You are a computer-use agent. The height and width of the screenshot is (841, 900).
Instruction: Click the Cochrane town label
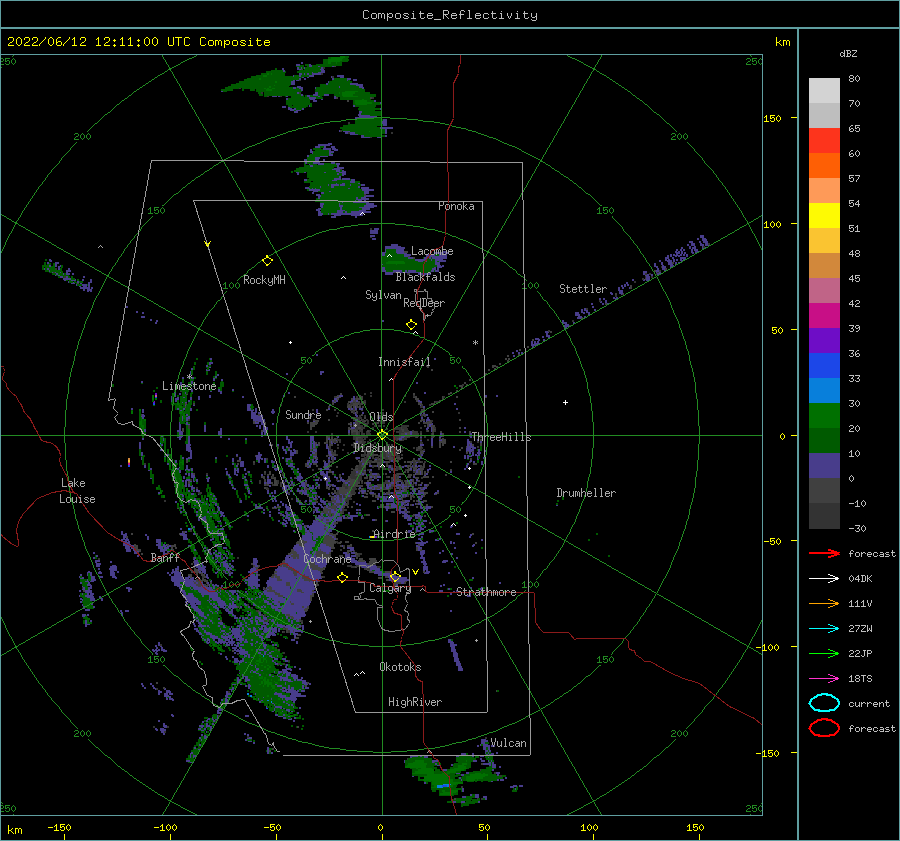327,559
